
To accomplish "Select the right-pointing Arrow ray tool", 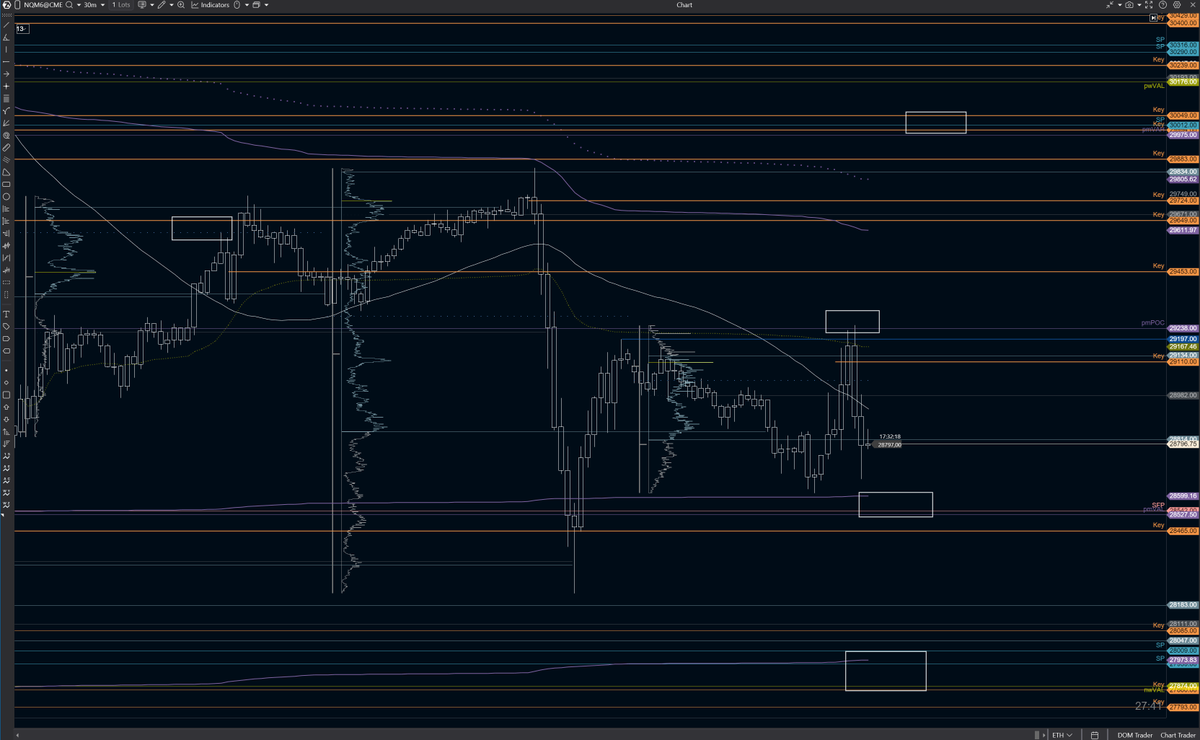I will click(x=7, y=74).
